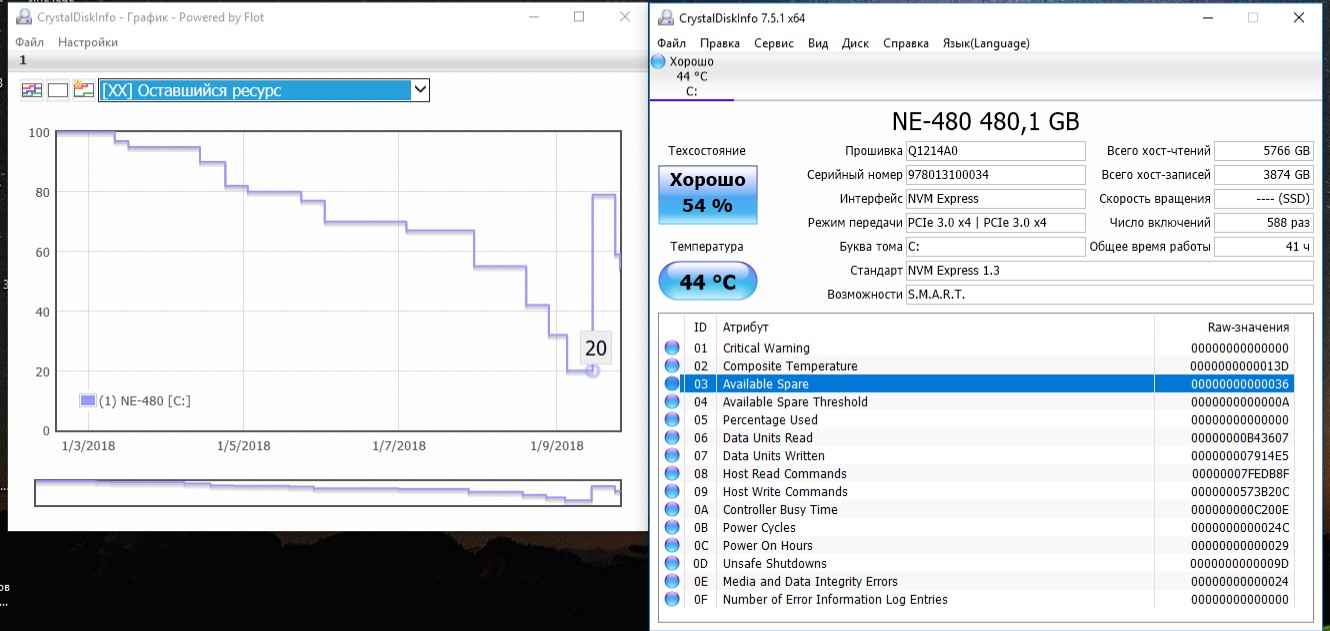Click the ID column header

point(700,327)
